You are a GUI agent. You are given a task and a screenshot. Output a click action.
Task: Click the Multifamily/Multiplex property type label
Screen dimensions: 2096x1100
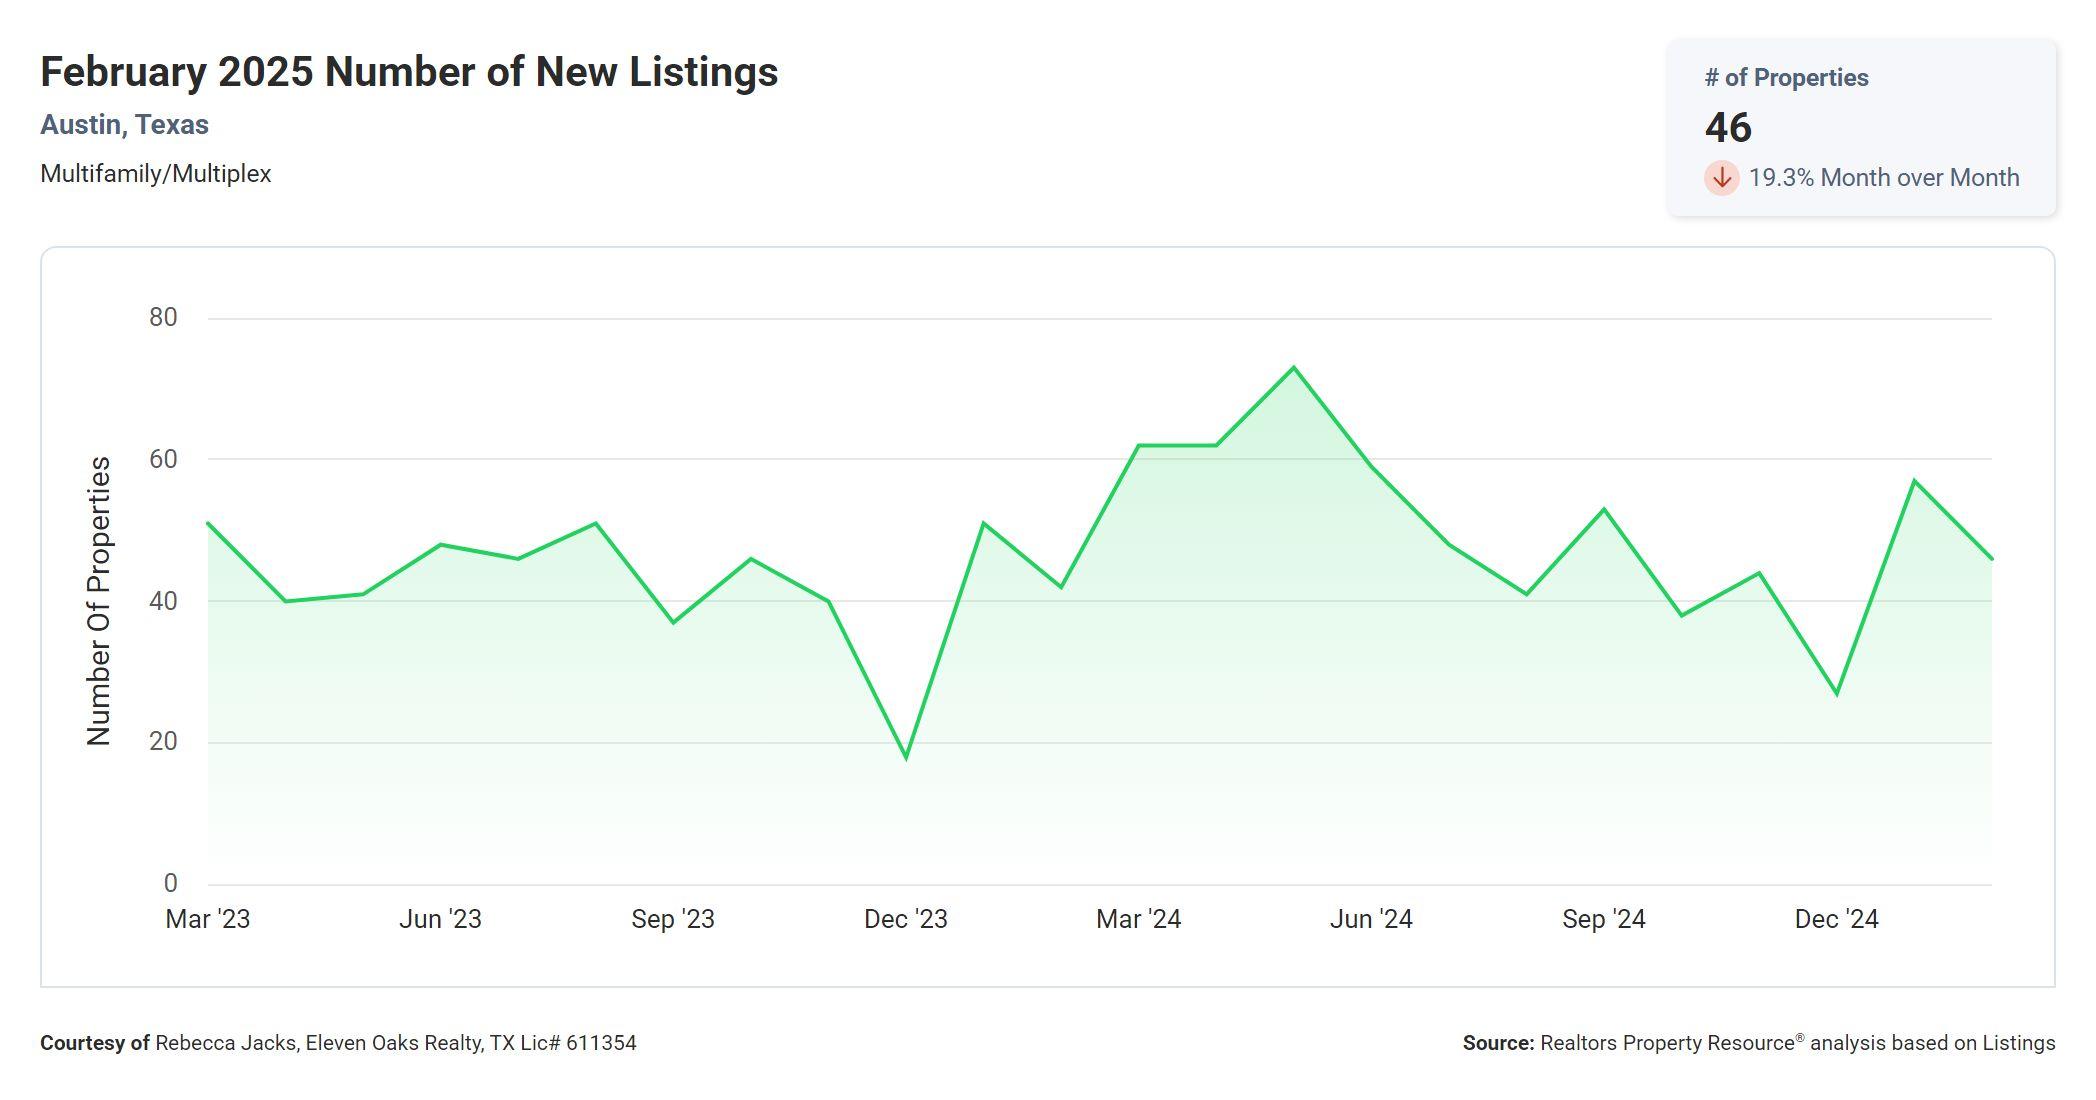pos(156,174)
